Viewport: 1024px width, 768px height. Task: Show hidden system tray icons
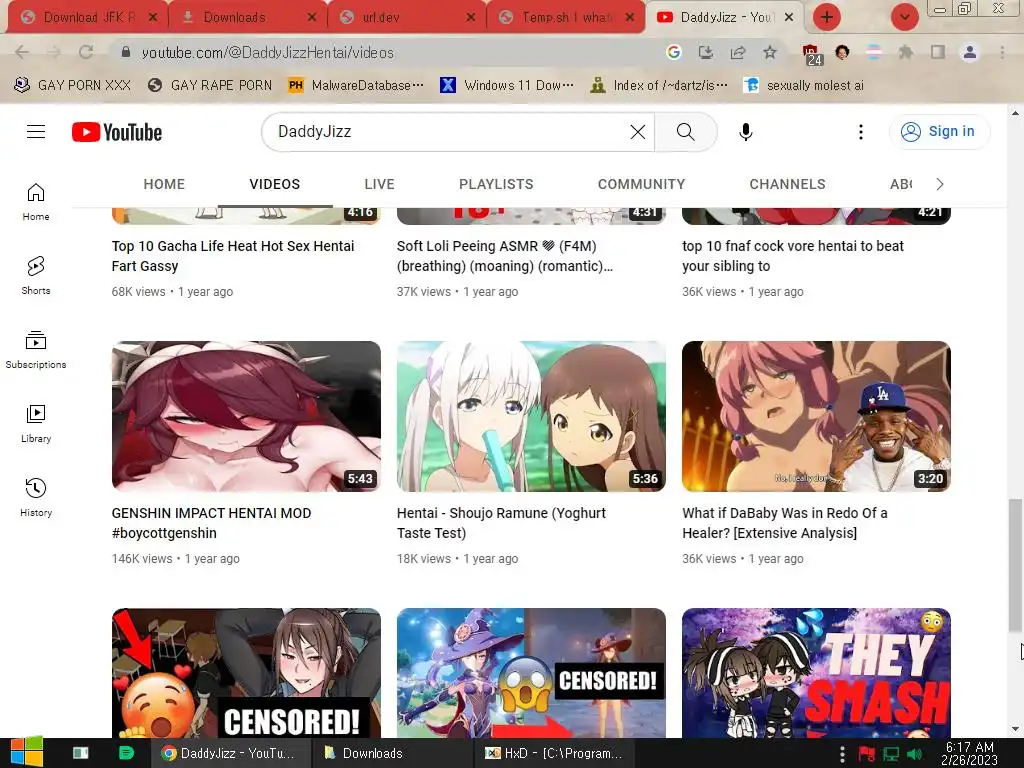842,753
